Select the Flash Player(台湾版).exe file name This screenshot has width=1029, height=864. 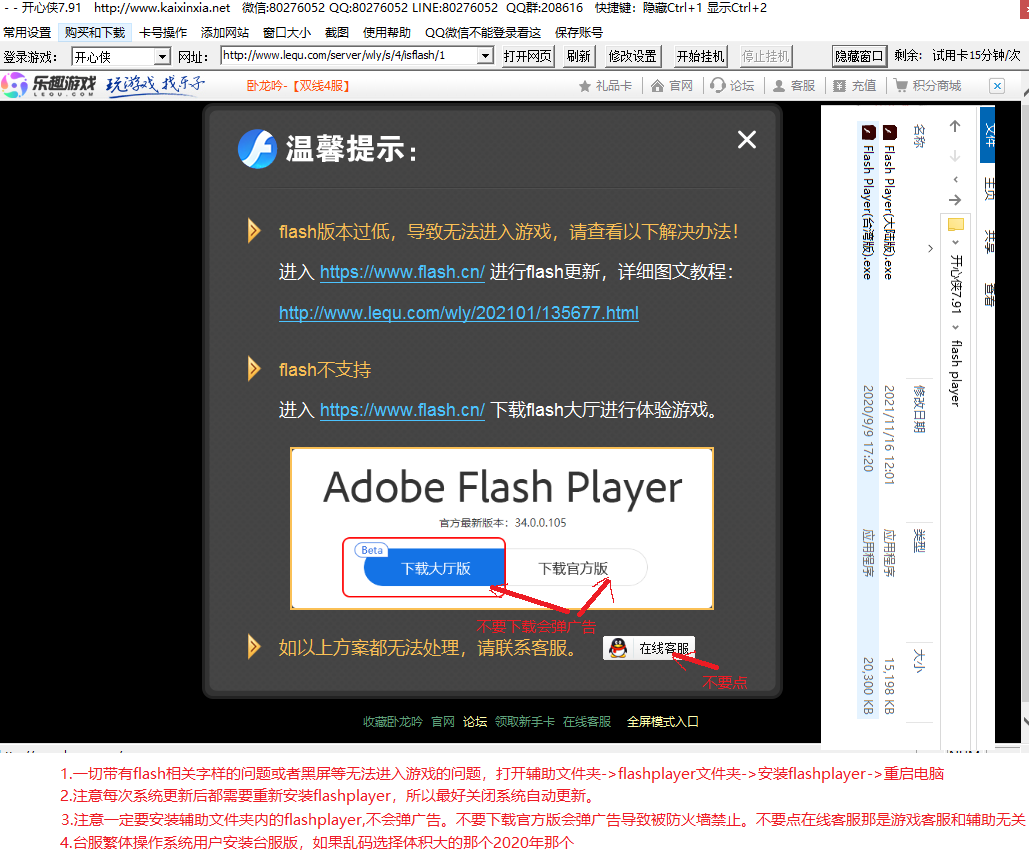click(868, 213)
